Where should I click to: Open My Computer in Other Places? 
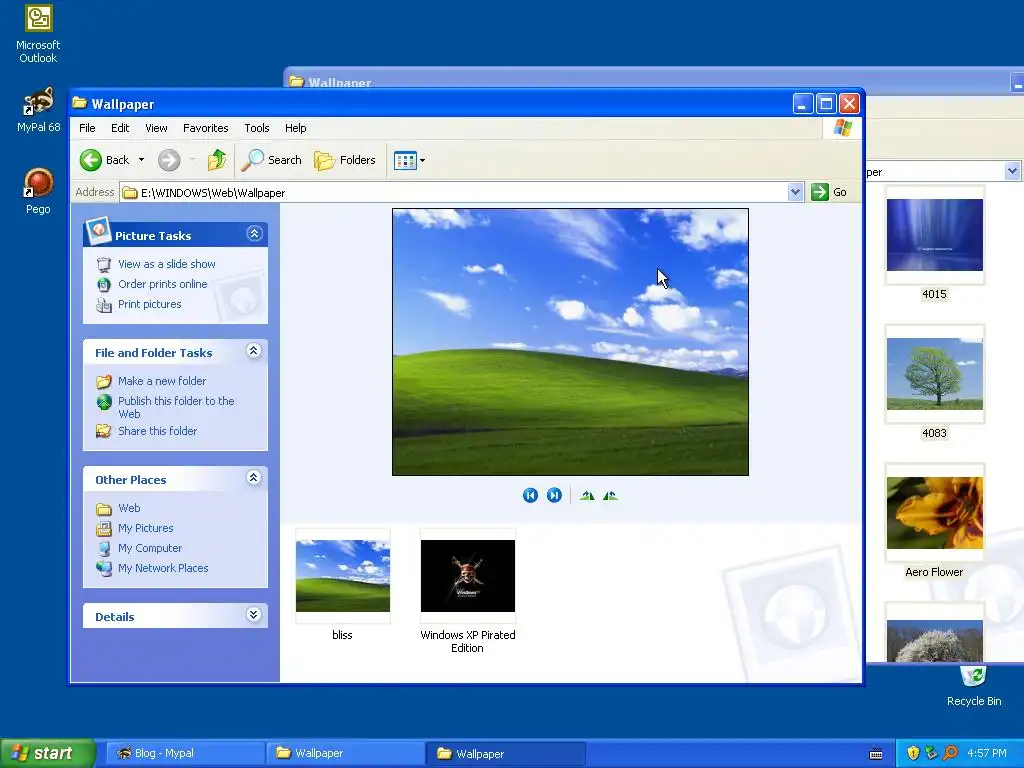pos(150,549)
